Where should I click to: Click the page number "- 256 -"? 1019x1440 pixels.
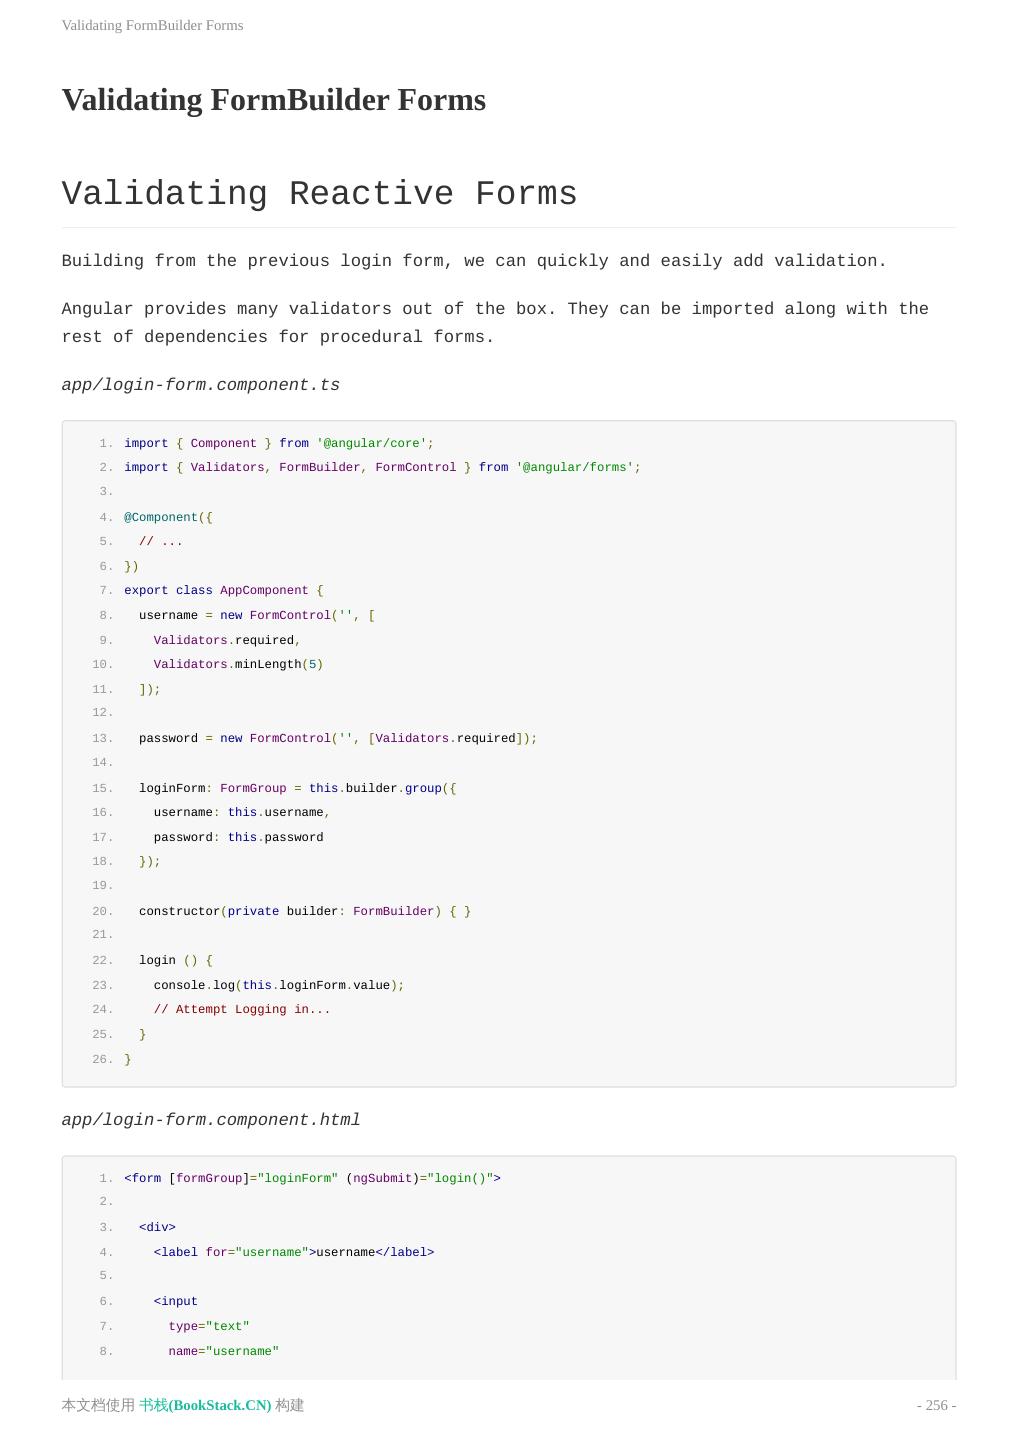point(936,1405)
